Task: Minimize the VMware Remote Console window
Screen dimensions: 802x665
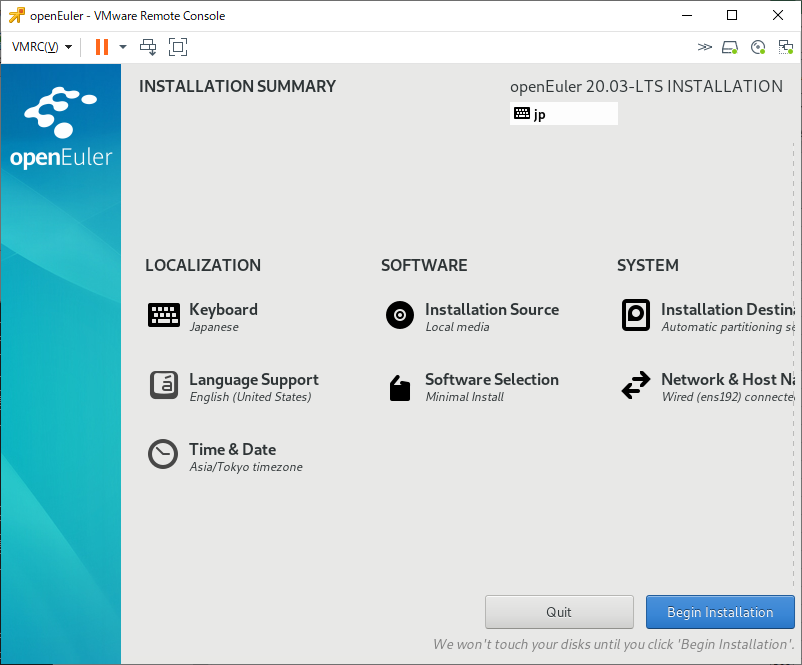Action: pyautogui.click(x=687, y=15)
